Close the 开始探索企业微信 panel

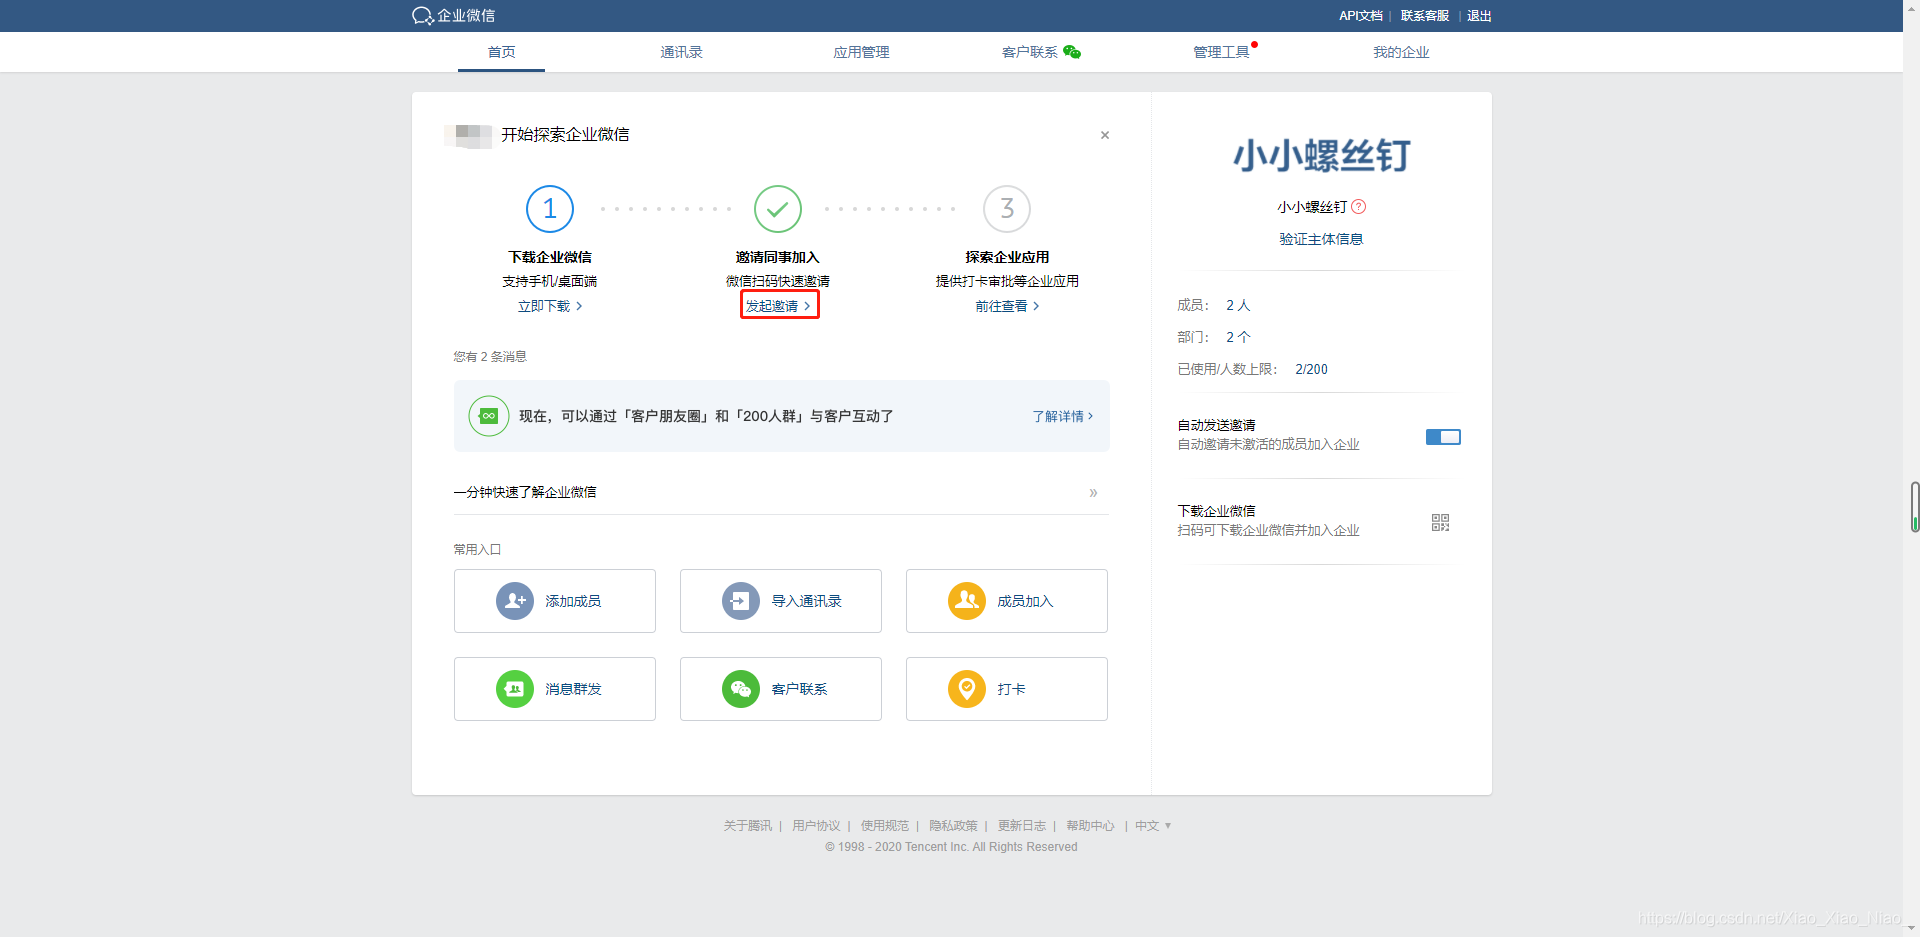[x=1105, y=135]
